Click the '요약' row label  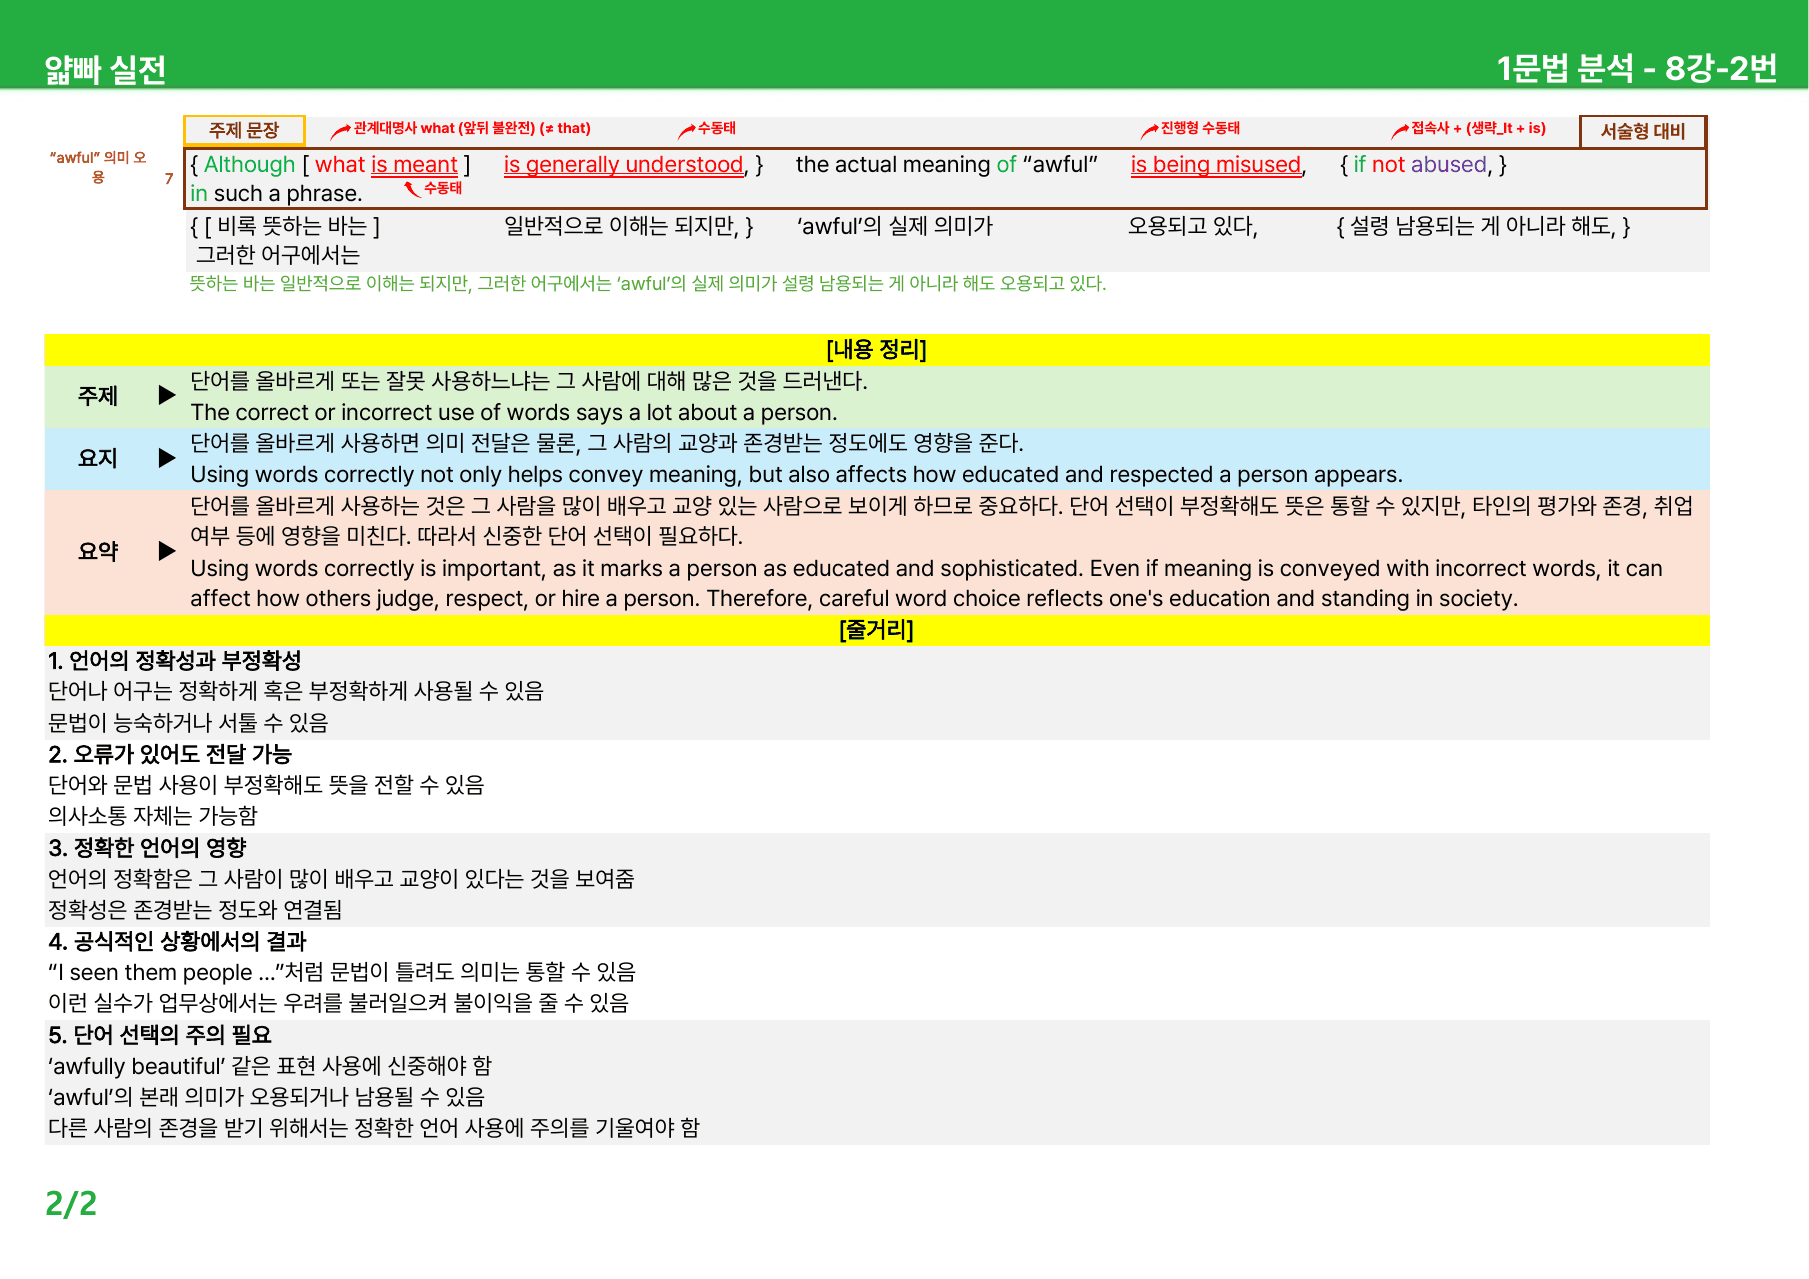(98, 551)
